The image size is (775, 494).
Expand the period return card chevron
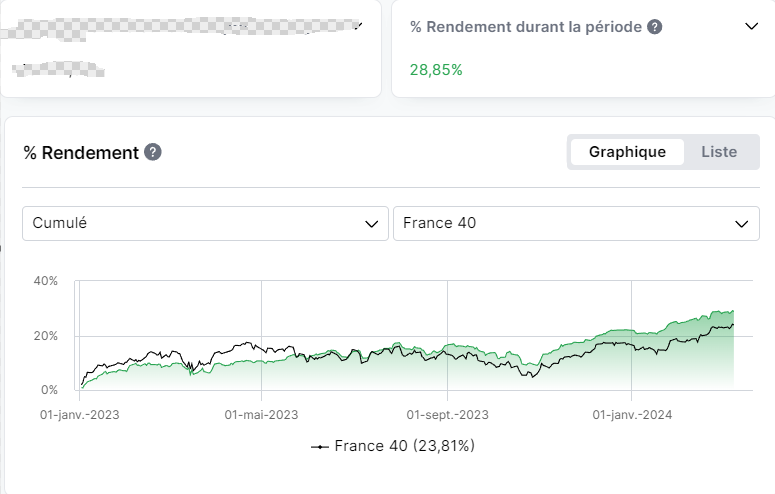tap(752, 27)
